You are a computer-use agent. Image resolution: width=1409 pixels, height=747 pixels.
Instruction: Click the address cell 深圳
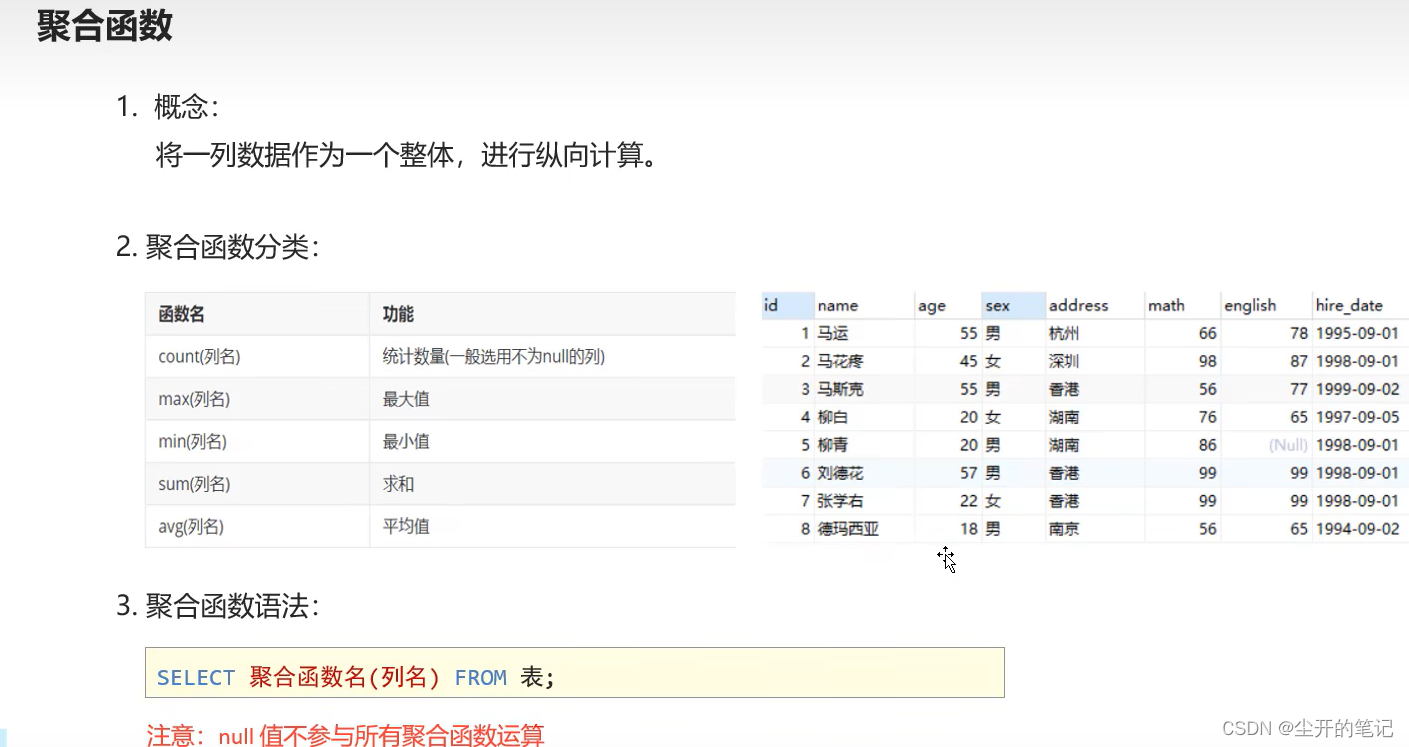click(1064, 361)
